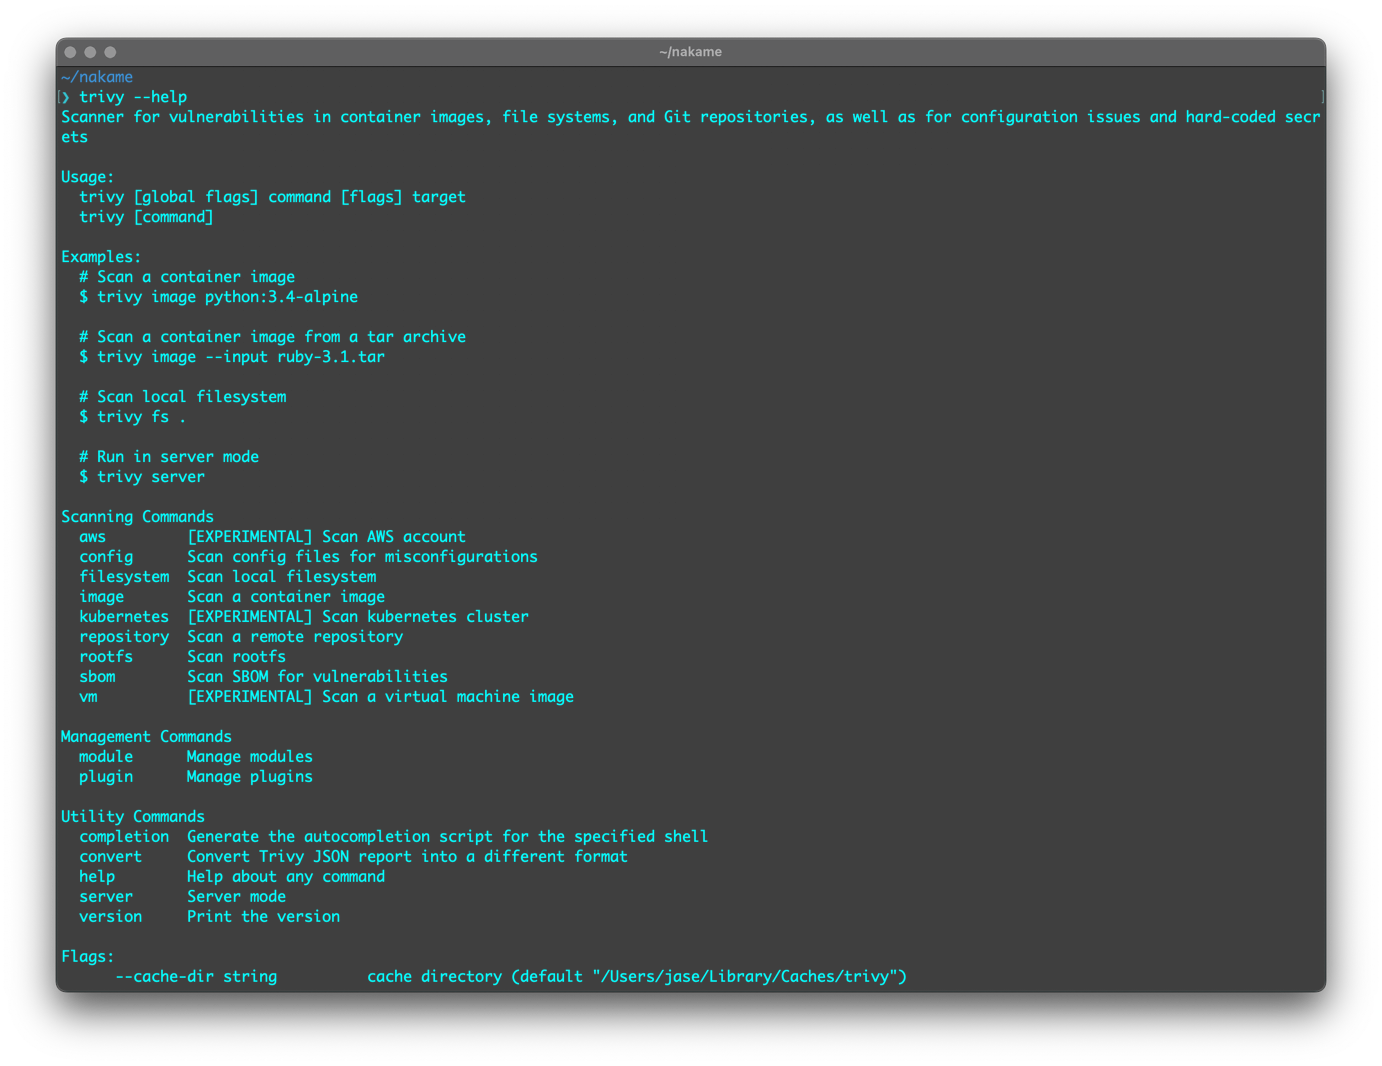1382x1066 pixels.
Task: Click the 'kubernetes' command entry
Action: tap(124, 617)
